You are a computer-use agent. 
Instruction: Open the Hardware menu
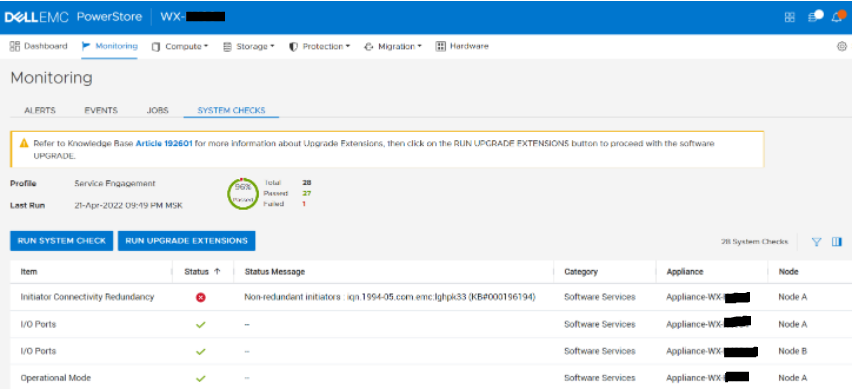point(462,47)
